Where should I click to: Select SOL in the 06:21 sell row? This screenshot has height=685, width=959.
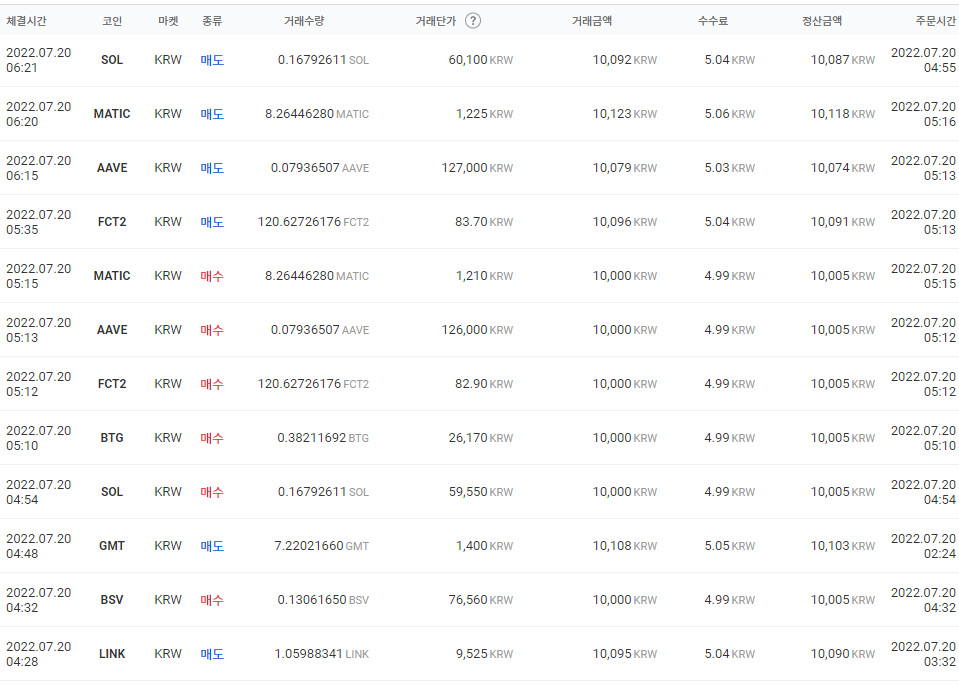tap(112, 60)
